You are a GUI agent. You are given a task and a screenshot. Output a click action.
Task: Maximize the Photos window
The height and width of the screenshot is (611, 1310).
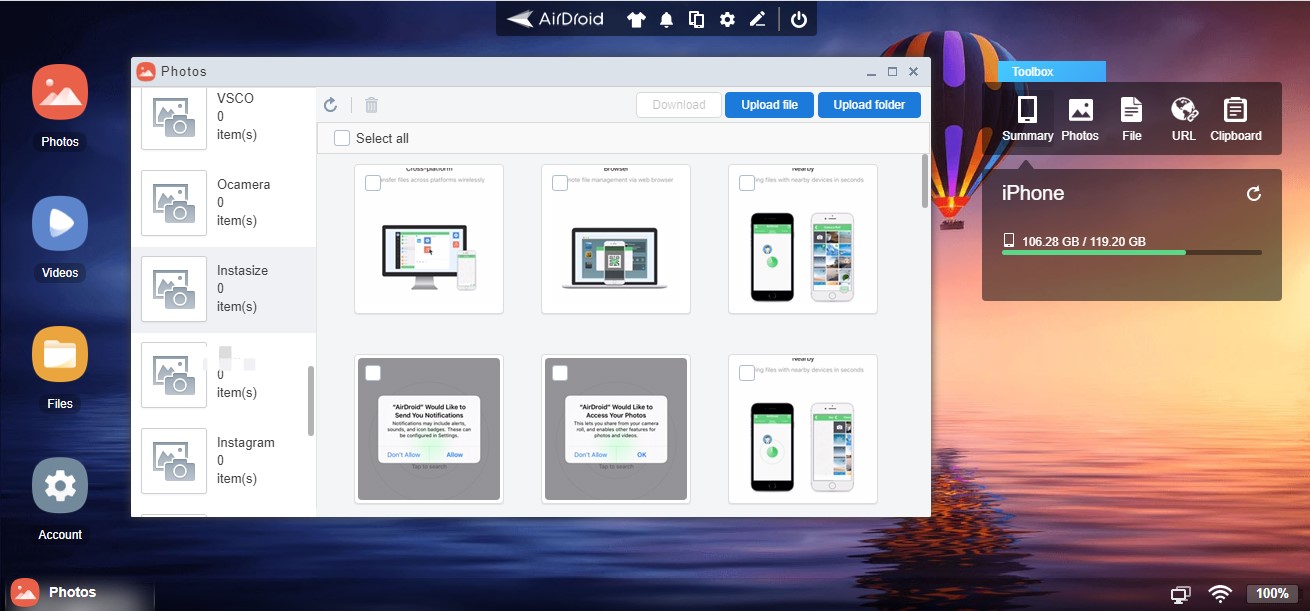tap(892, 72)
